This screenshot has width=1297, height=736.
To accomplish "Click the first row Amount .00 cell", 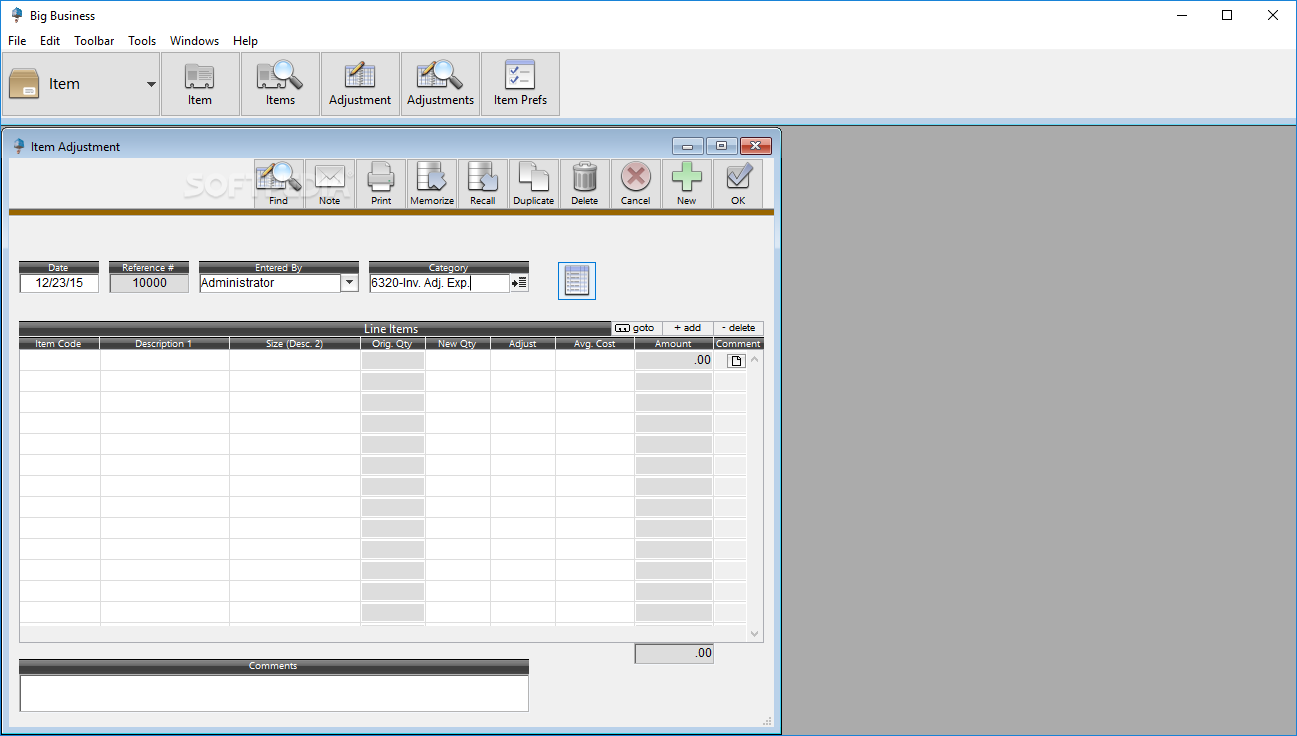I will click(x=674, y=360).
